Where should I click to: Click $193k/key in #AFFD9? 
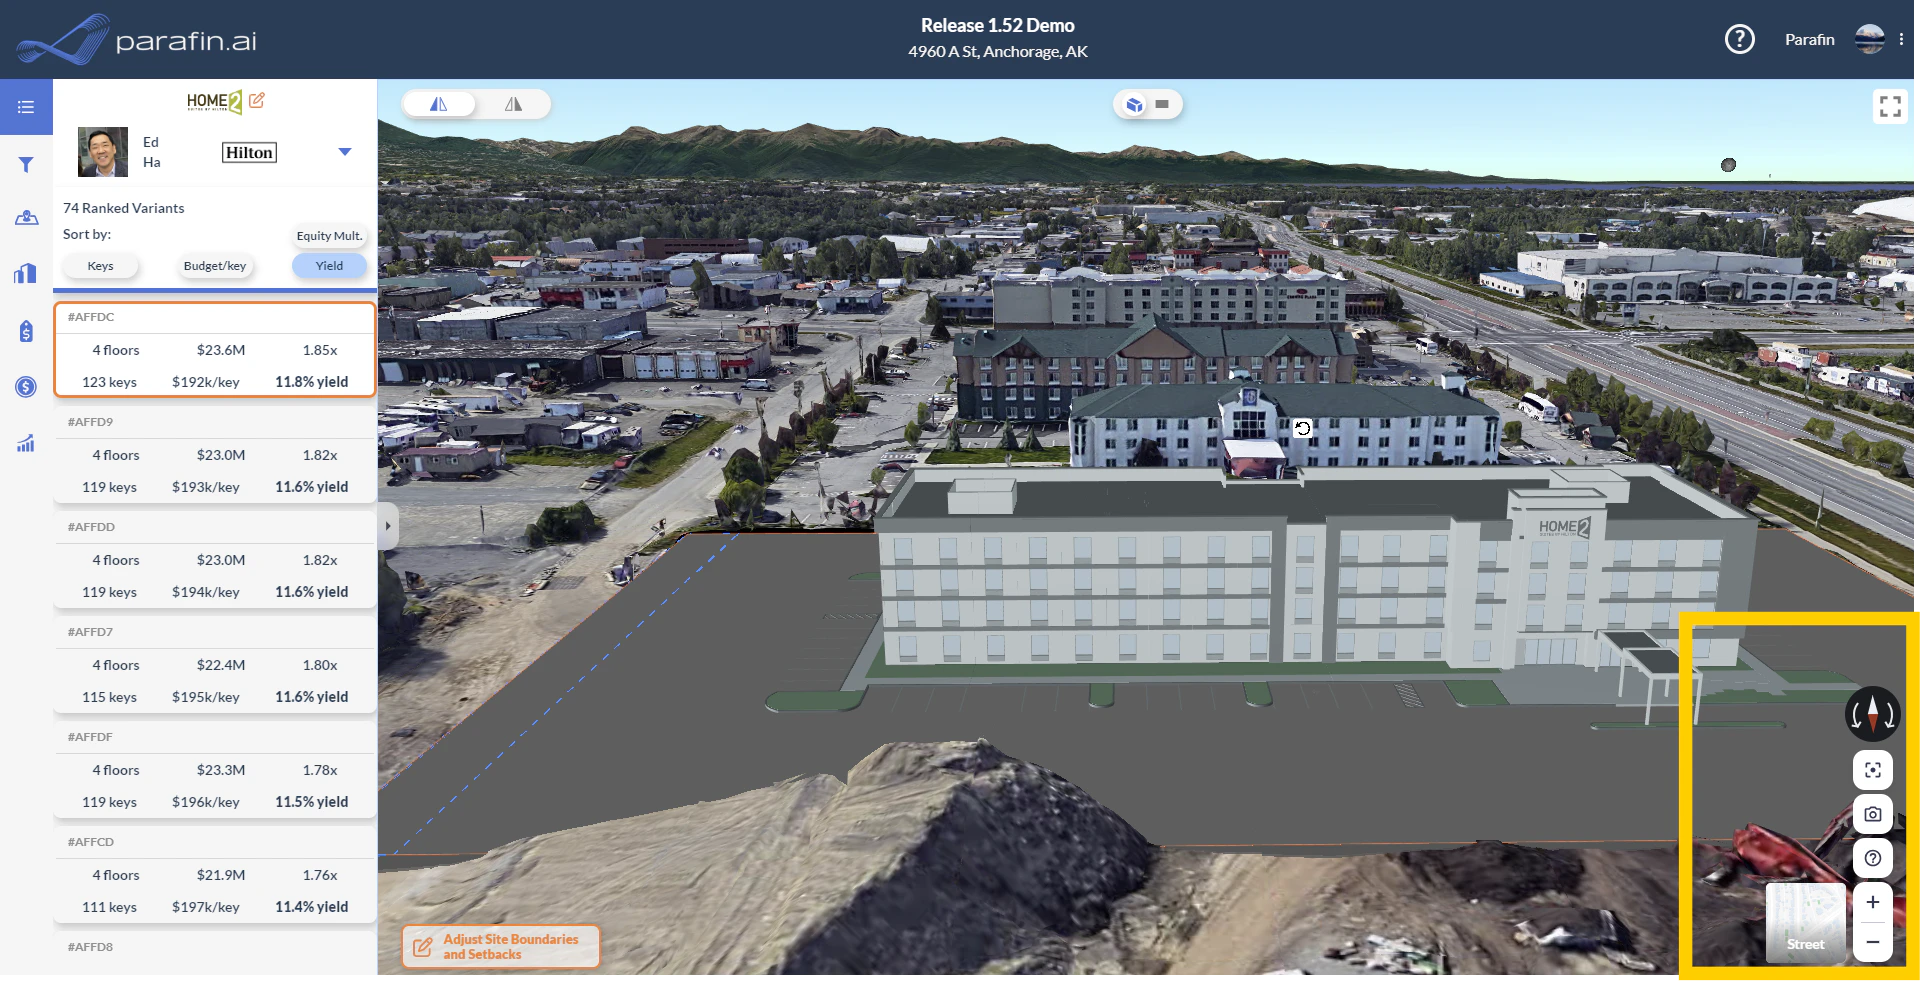[x=206, y=487]
